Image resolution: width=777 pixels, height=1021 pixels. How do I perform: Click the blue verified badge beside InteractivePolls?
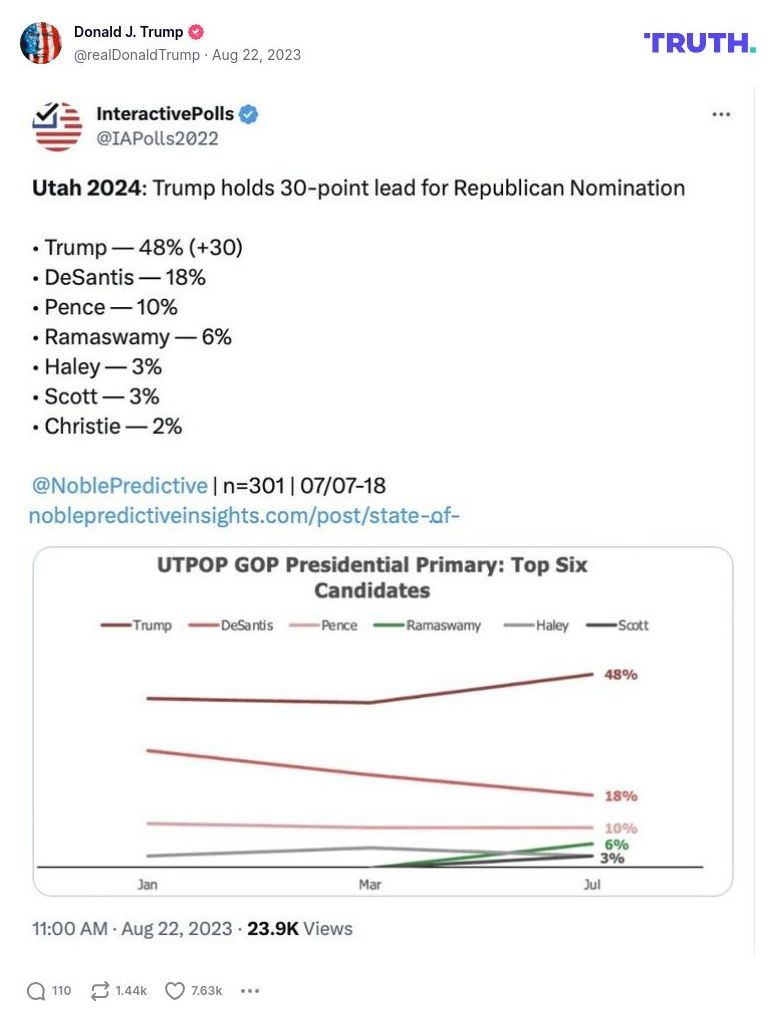click(x=247, y=114)
